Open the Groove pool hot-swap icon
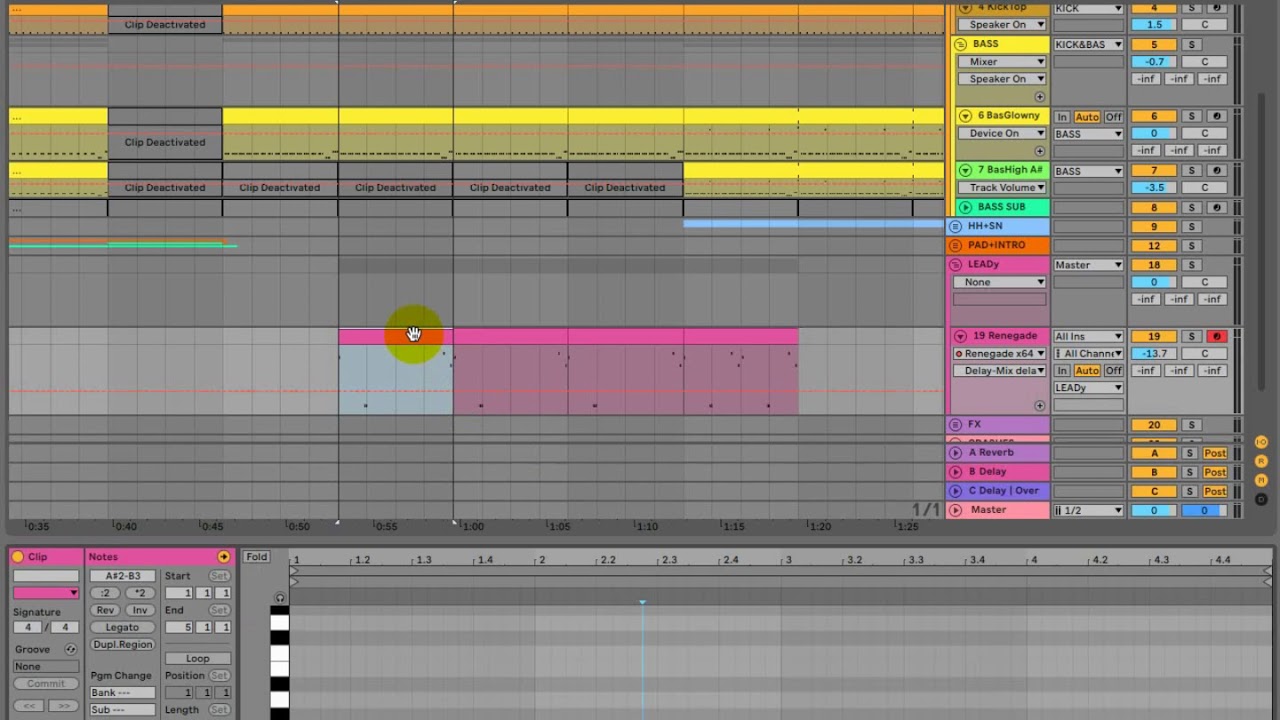This screenshot has height=720, width=1280. 70,649
